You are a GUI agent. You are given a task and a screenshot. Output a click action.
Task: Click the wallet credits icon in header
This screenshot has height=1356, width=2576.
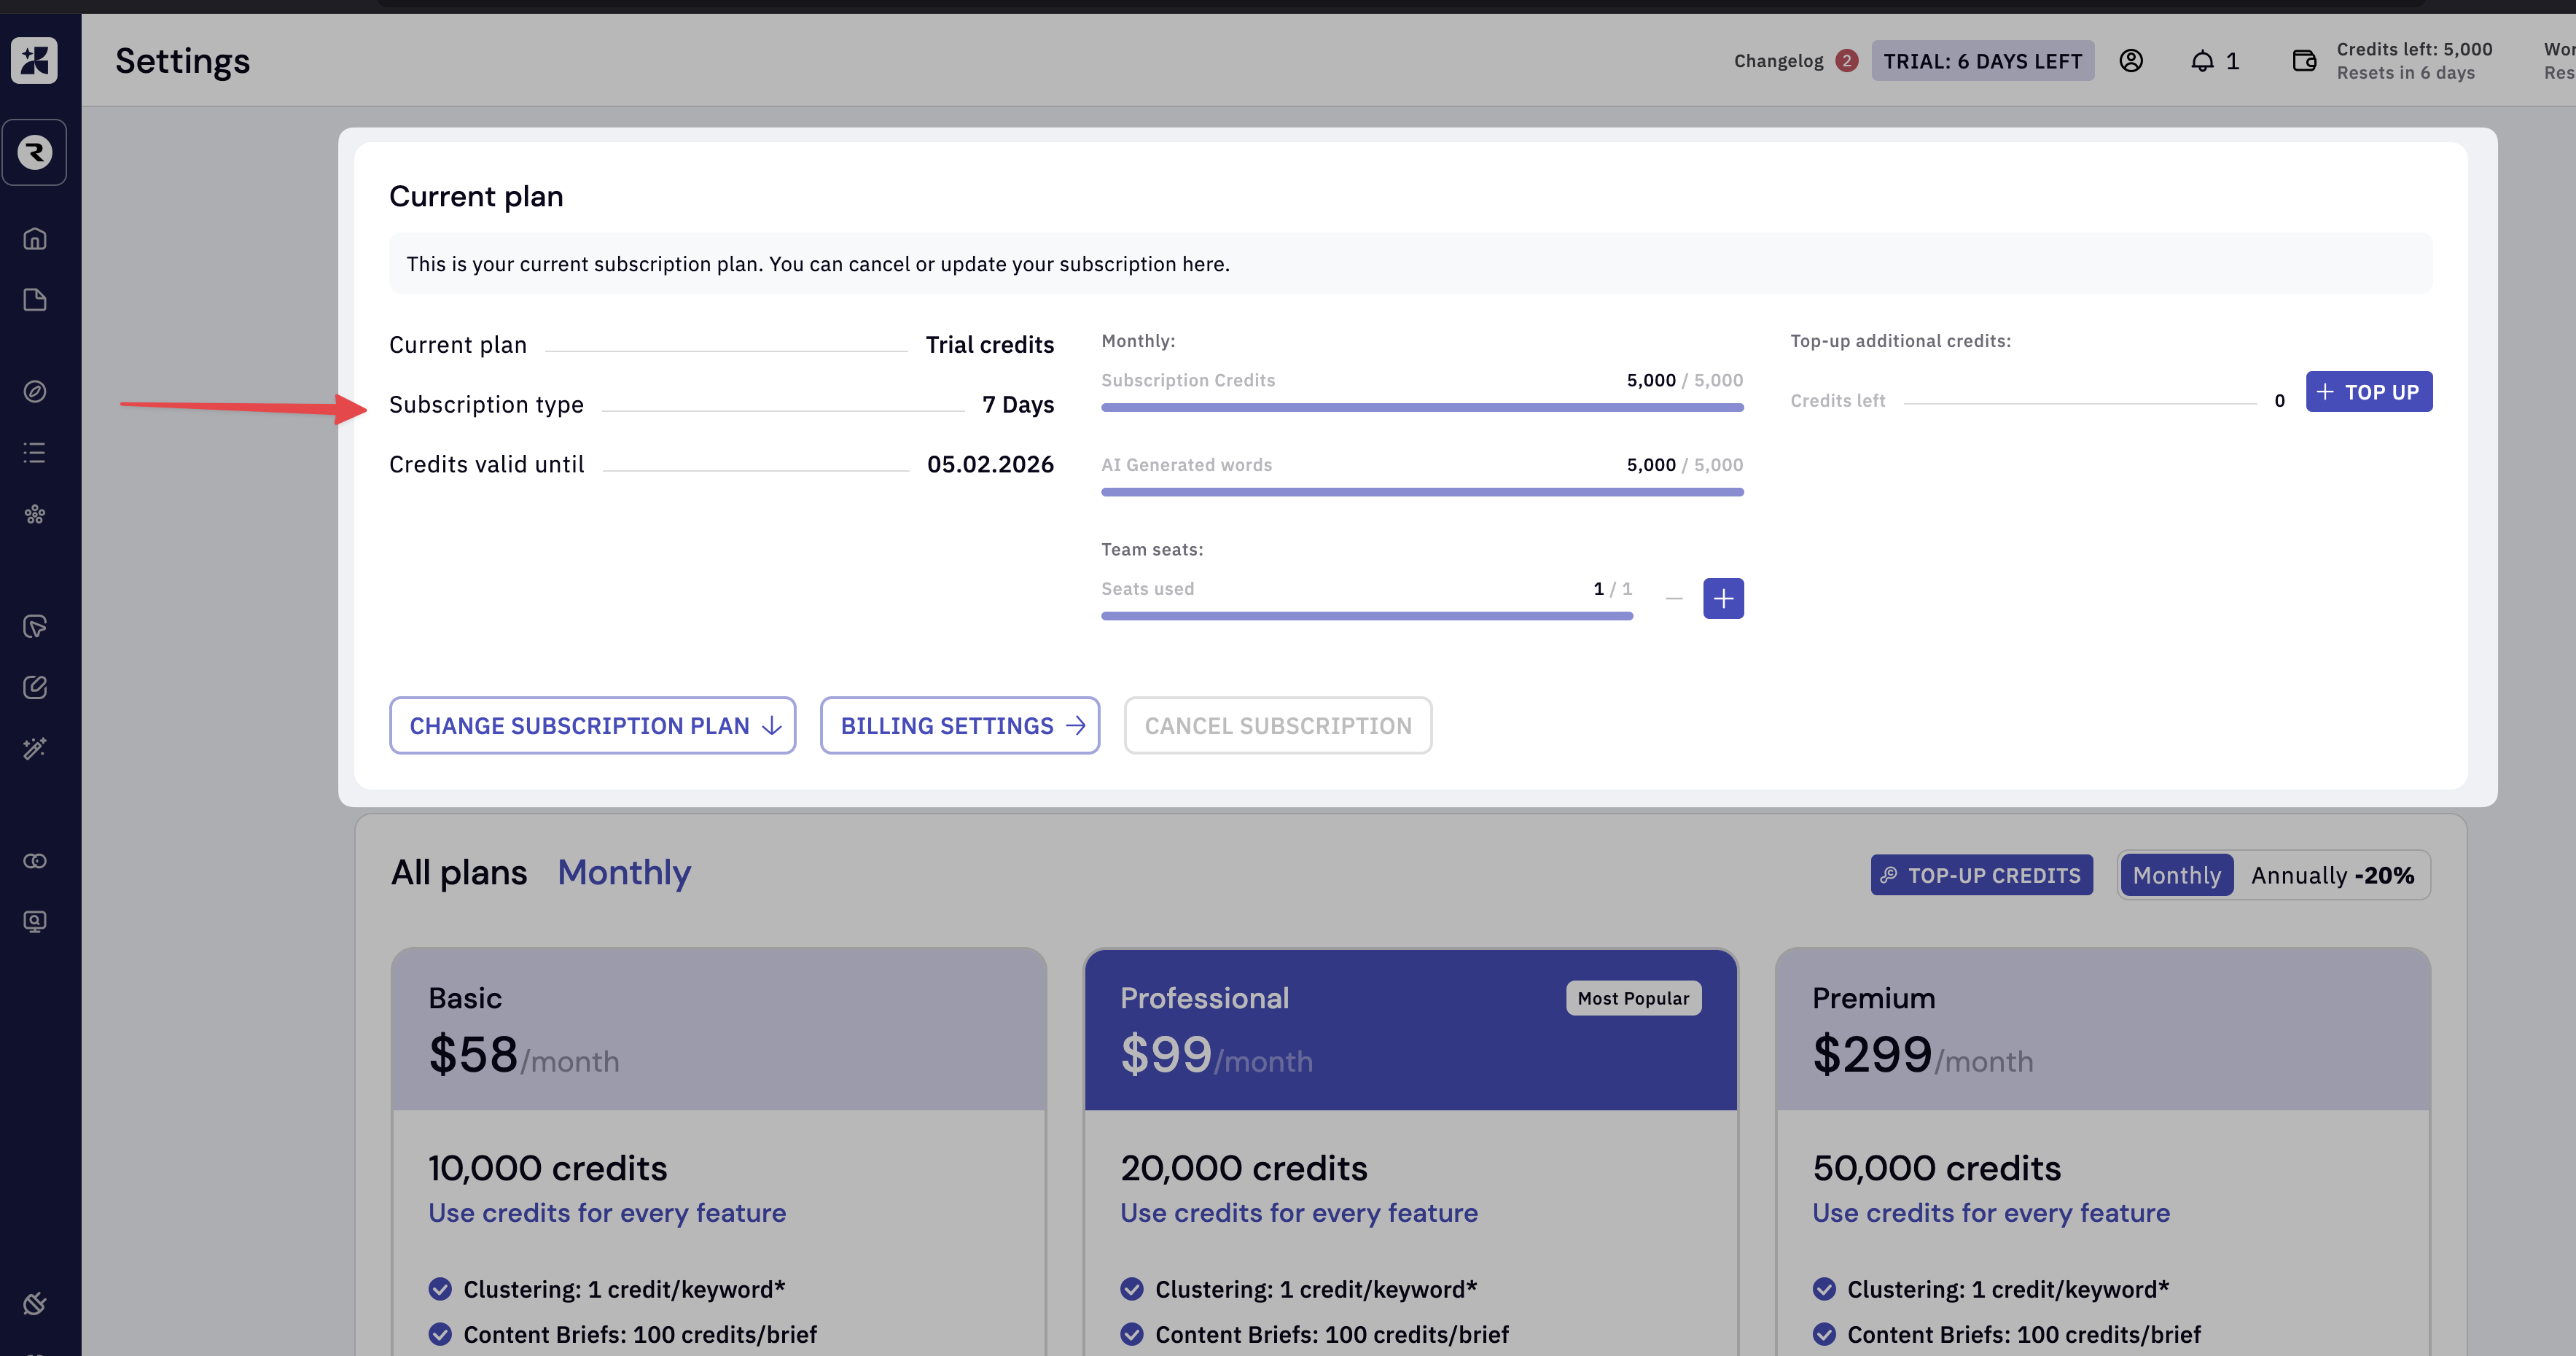2304,61
